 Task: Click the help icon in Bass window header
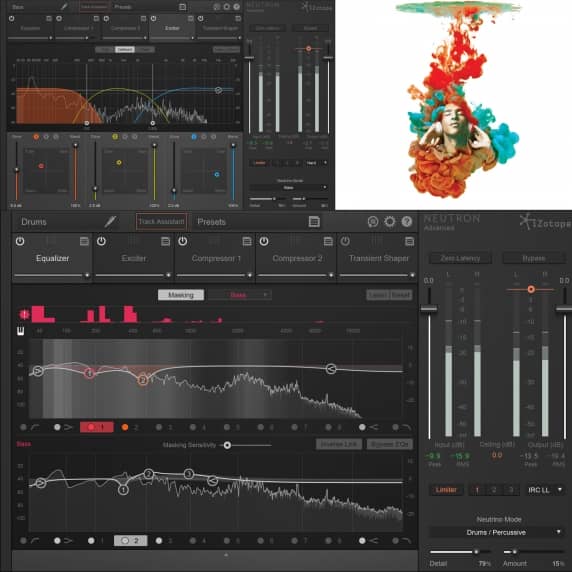(x=237, y=7)
